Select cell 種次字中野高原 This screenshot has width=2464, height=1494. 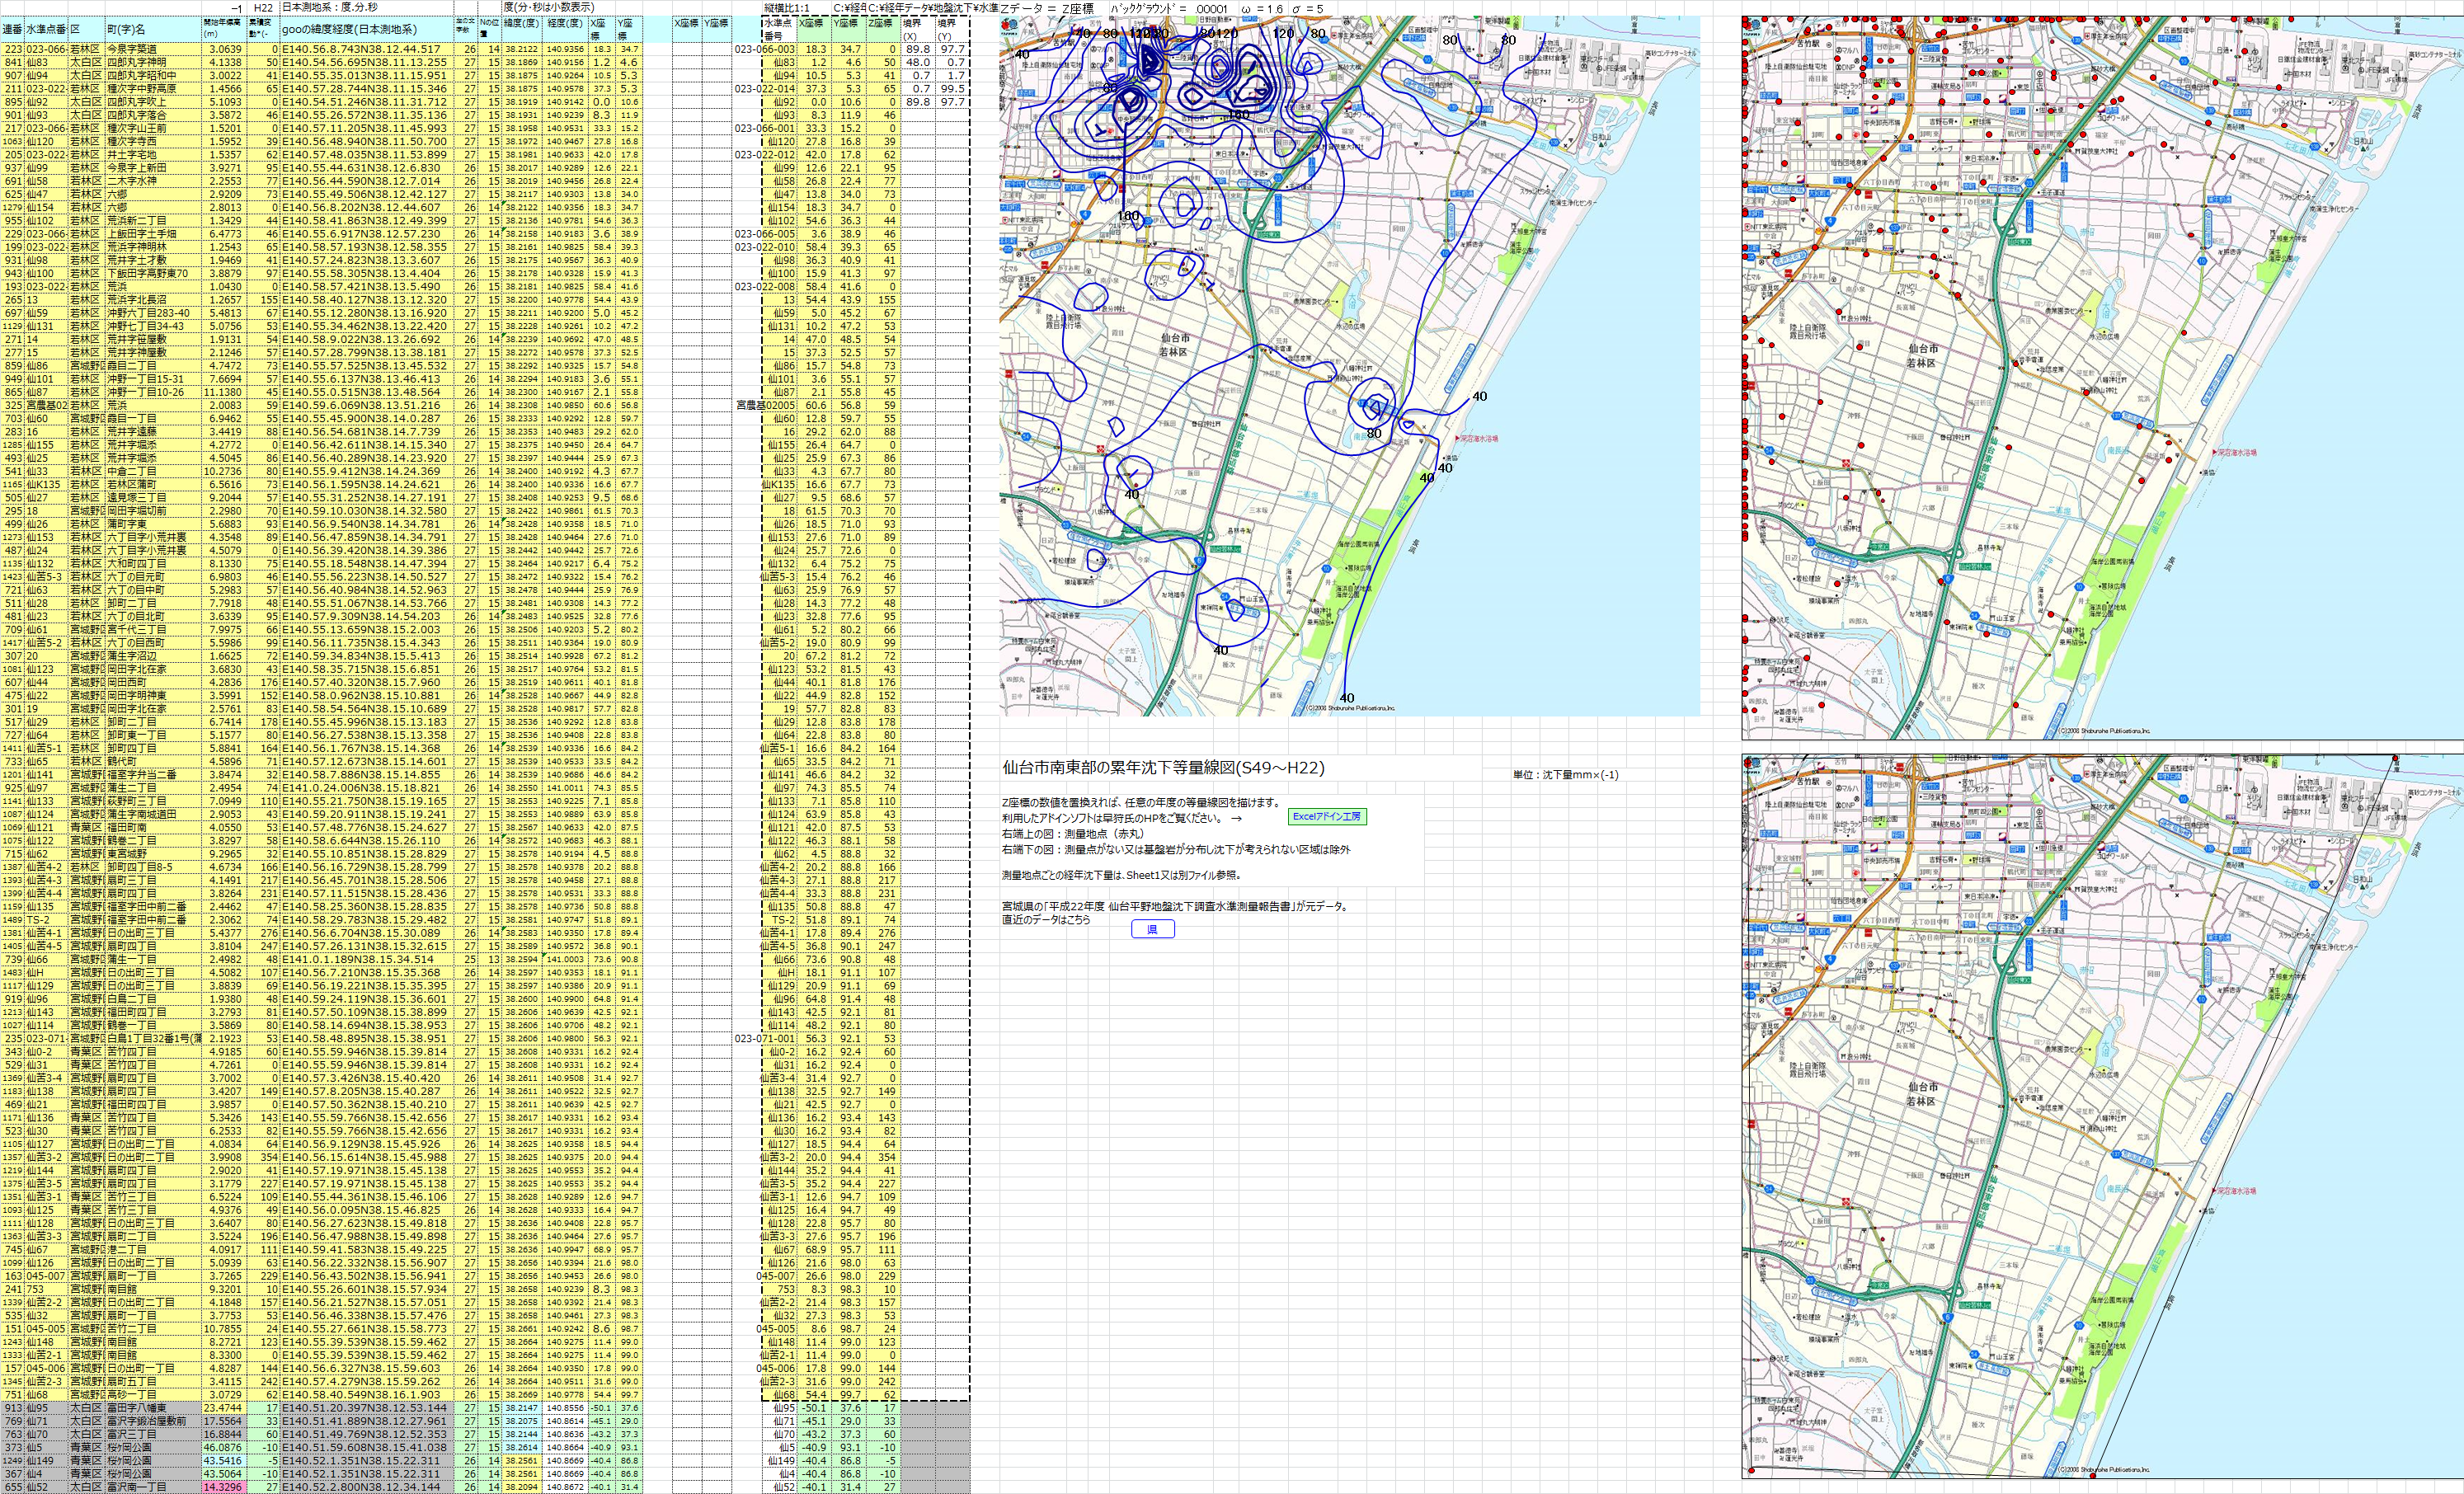[152, 88]
